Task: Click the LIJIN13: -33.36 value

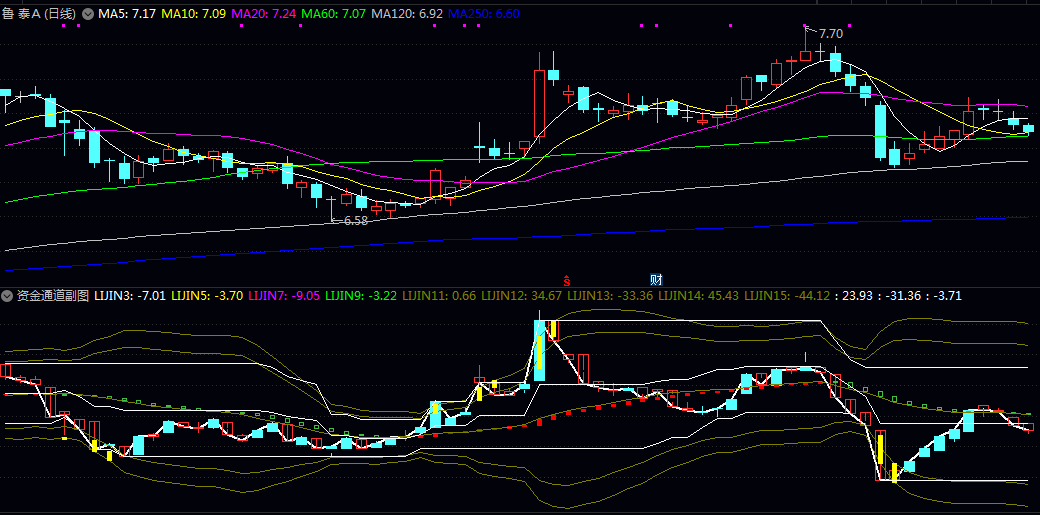Action: 610,296
